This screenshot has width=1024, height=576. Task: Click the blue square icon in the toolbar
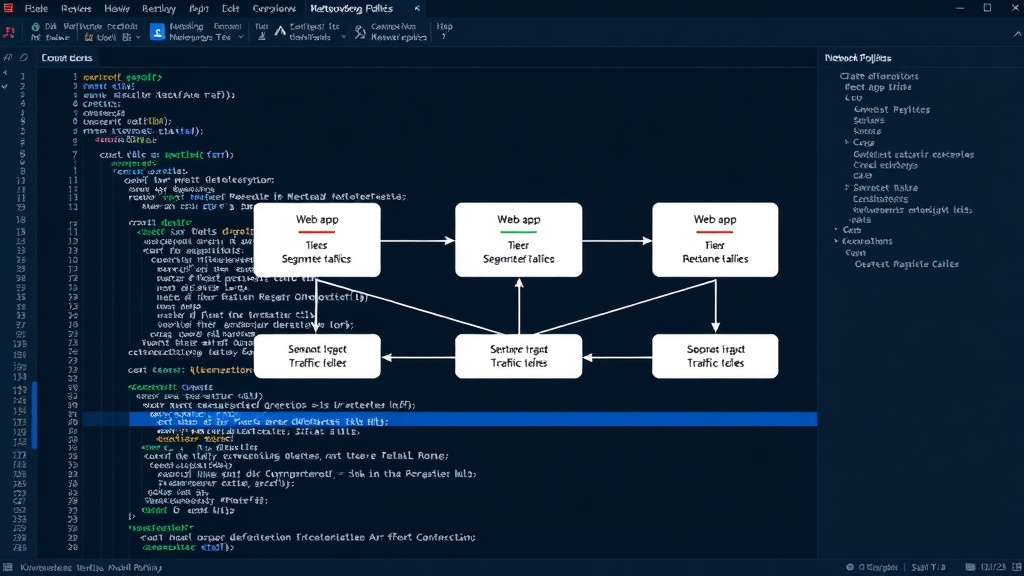click(157, 32)
